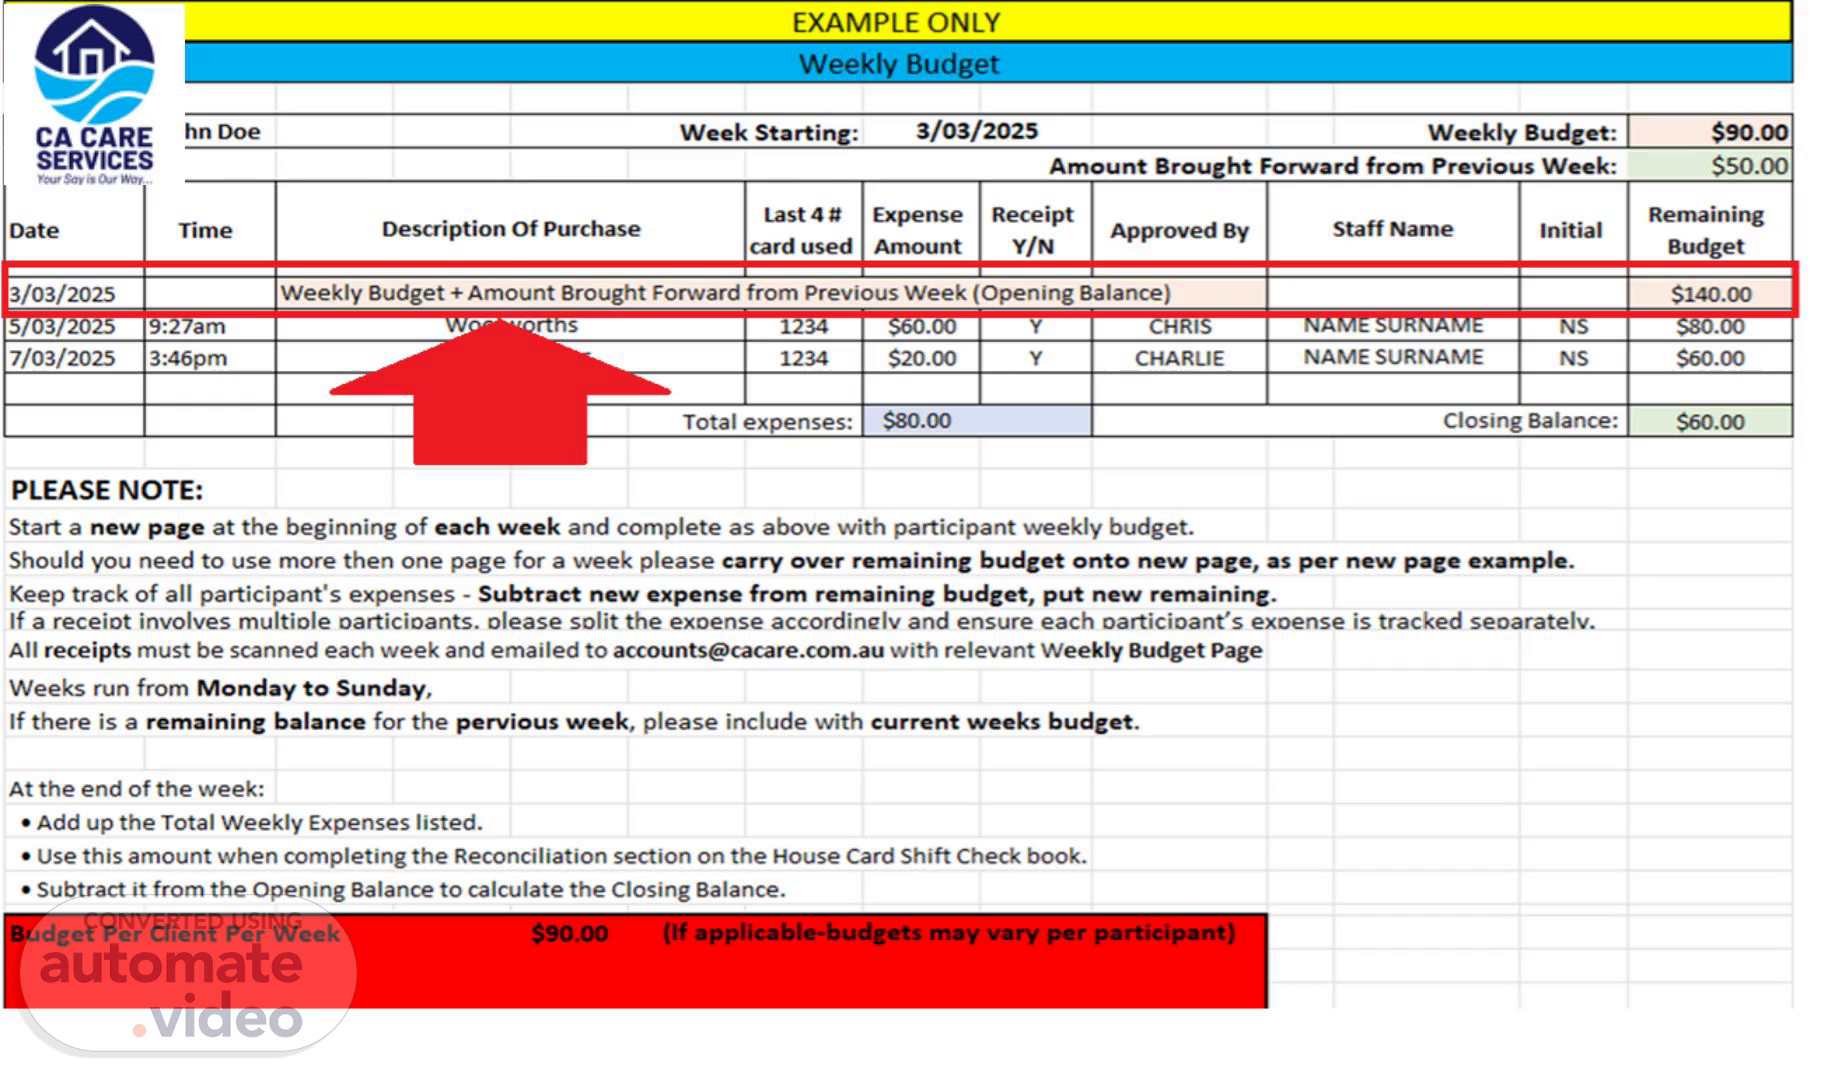Select the Weekly Budget $90.00 cell
1844x1080 pixels.
pos(1709,132)
